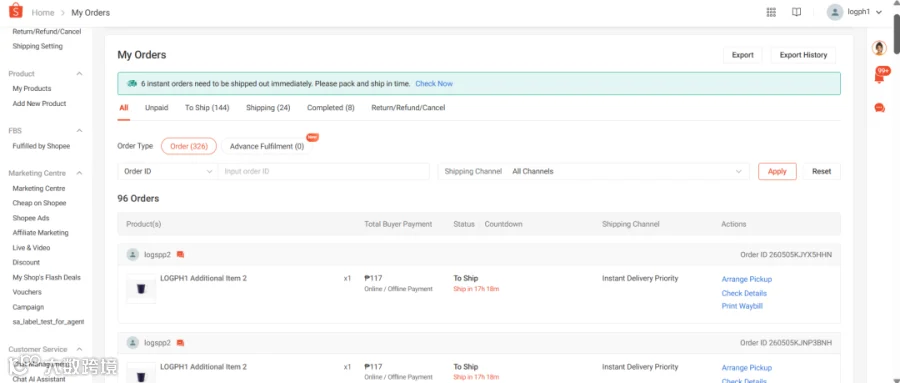Switch to the All orders tab

124,108
